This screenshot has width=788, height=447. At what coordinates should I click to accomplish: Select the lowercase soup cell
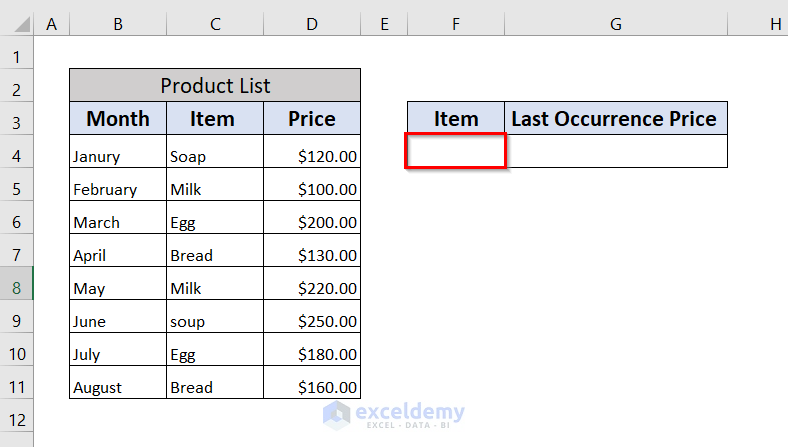(x=215, y=321)
